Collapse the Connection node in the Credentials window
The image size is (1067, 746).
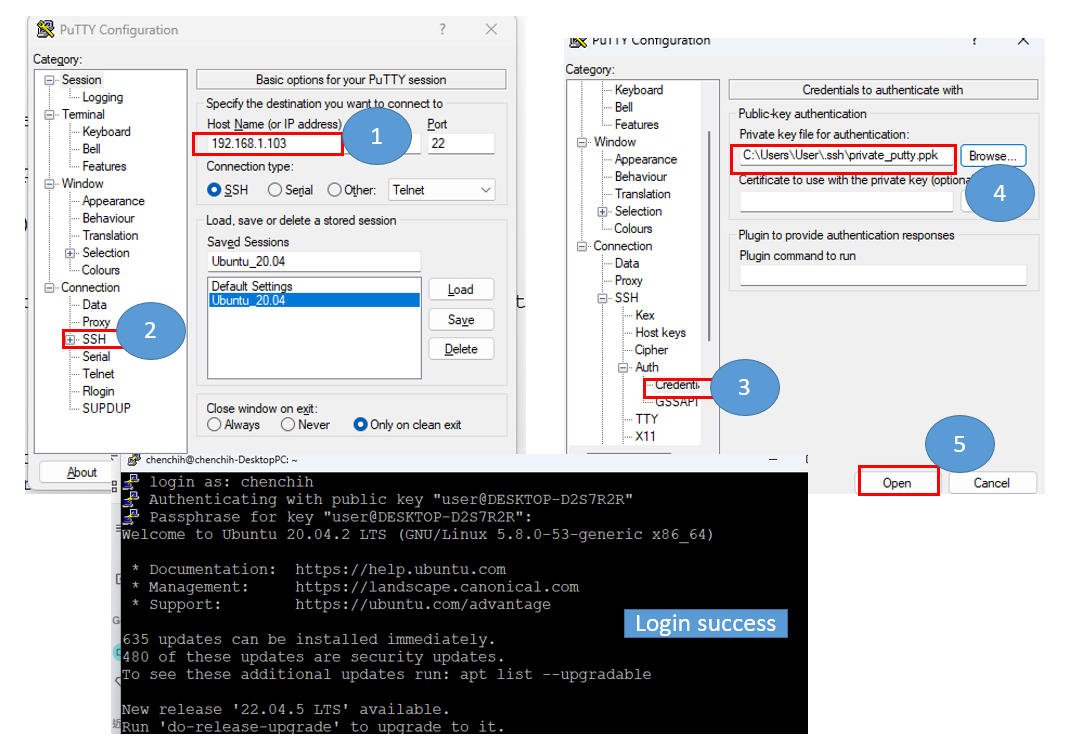click(582, 246)
